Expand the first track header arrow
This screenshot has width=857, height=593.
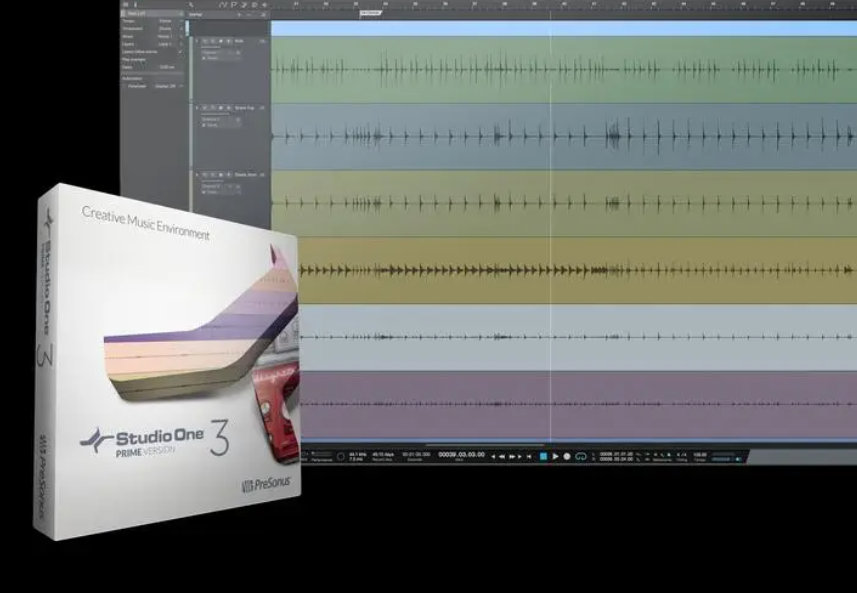click(x=197, y=41)
